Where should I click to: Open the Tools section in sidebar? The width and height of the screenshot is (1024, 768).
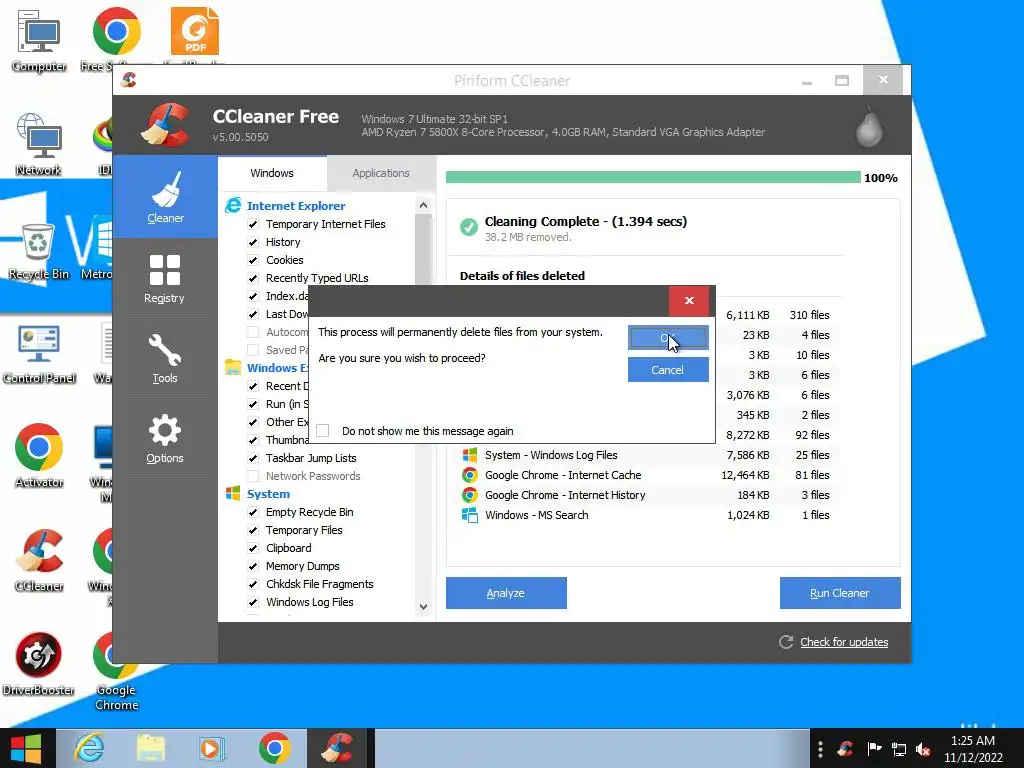tap(165, 358)
